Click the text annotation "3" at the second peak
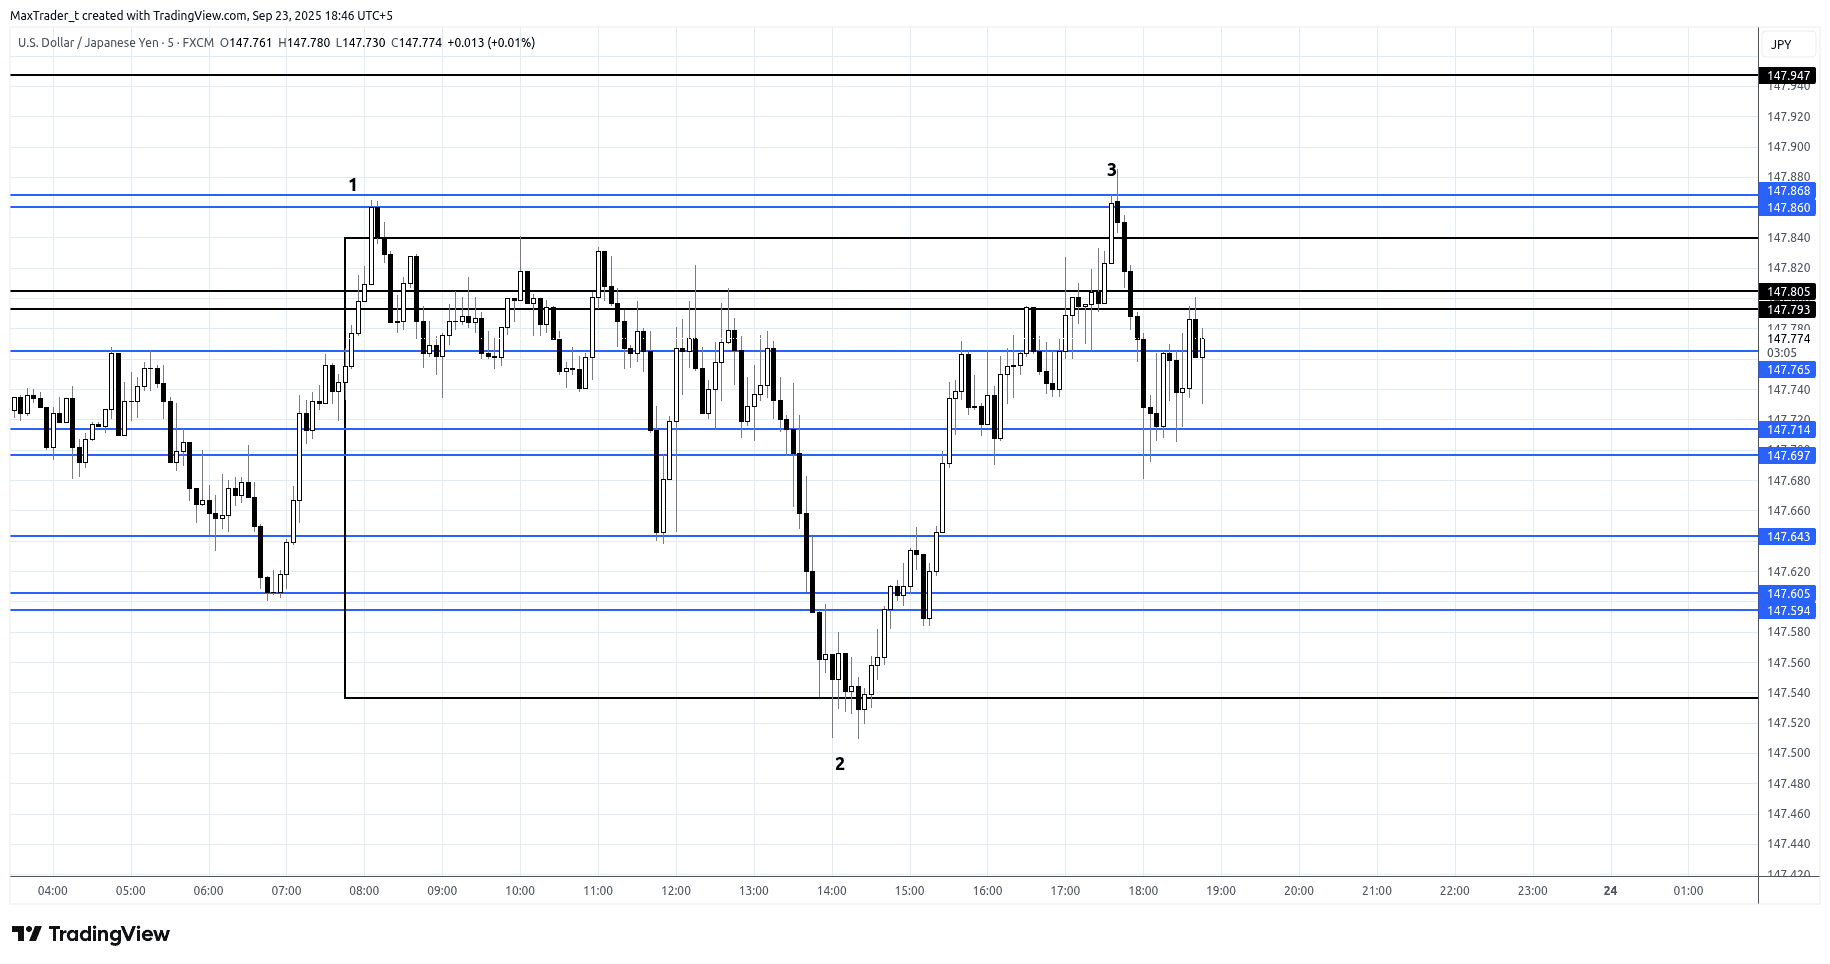This screenshot has height=964, width=1830. (1111, 170)
